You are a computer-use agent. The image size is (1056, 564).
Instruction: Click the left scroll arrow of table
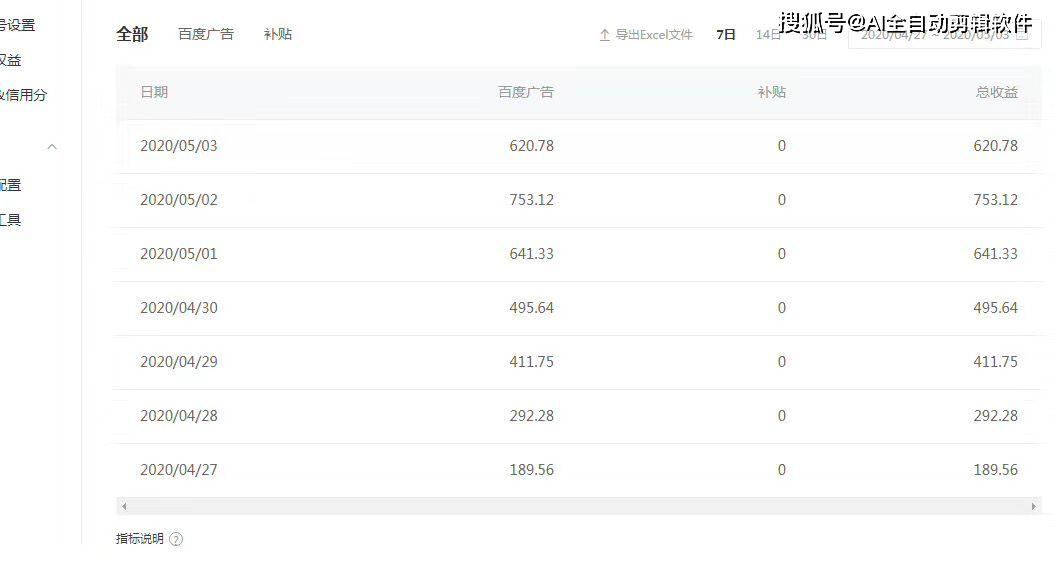124,507
